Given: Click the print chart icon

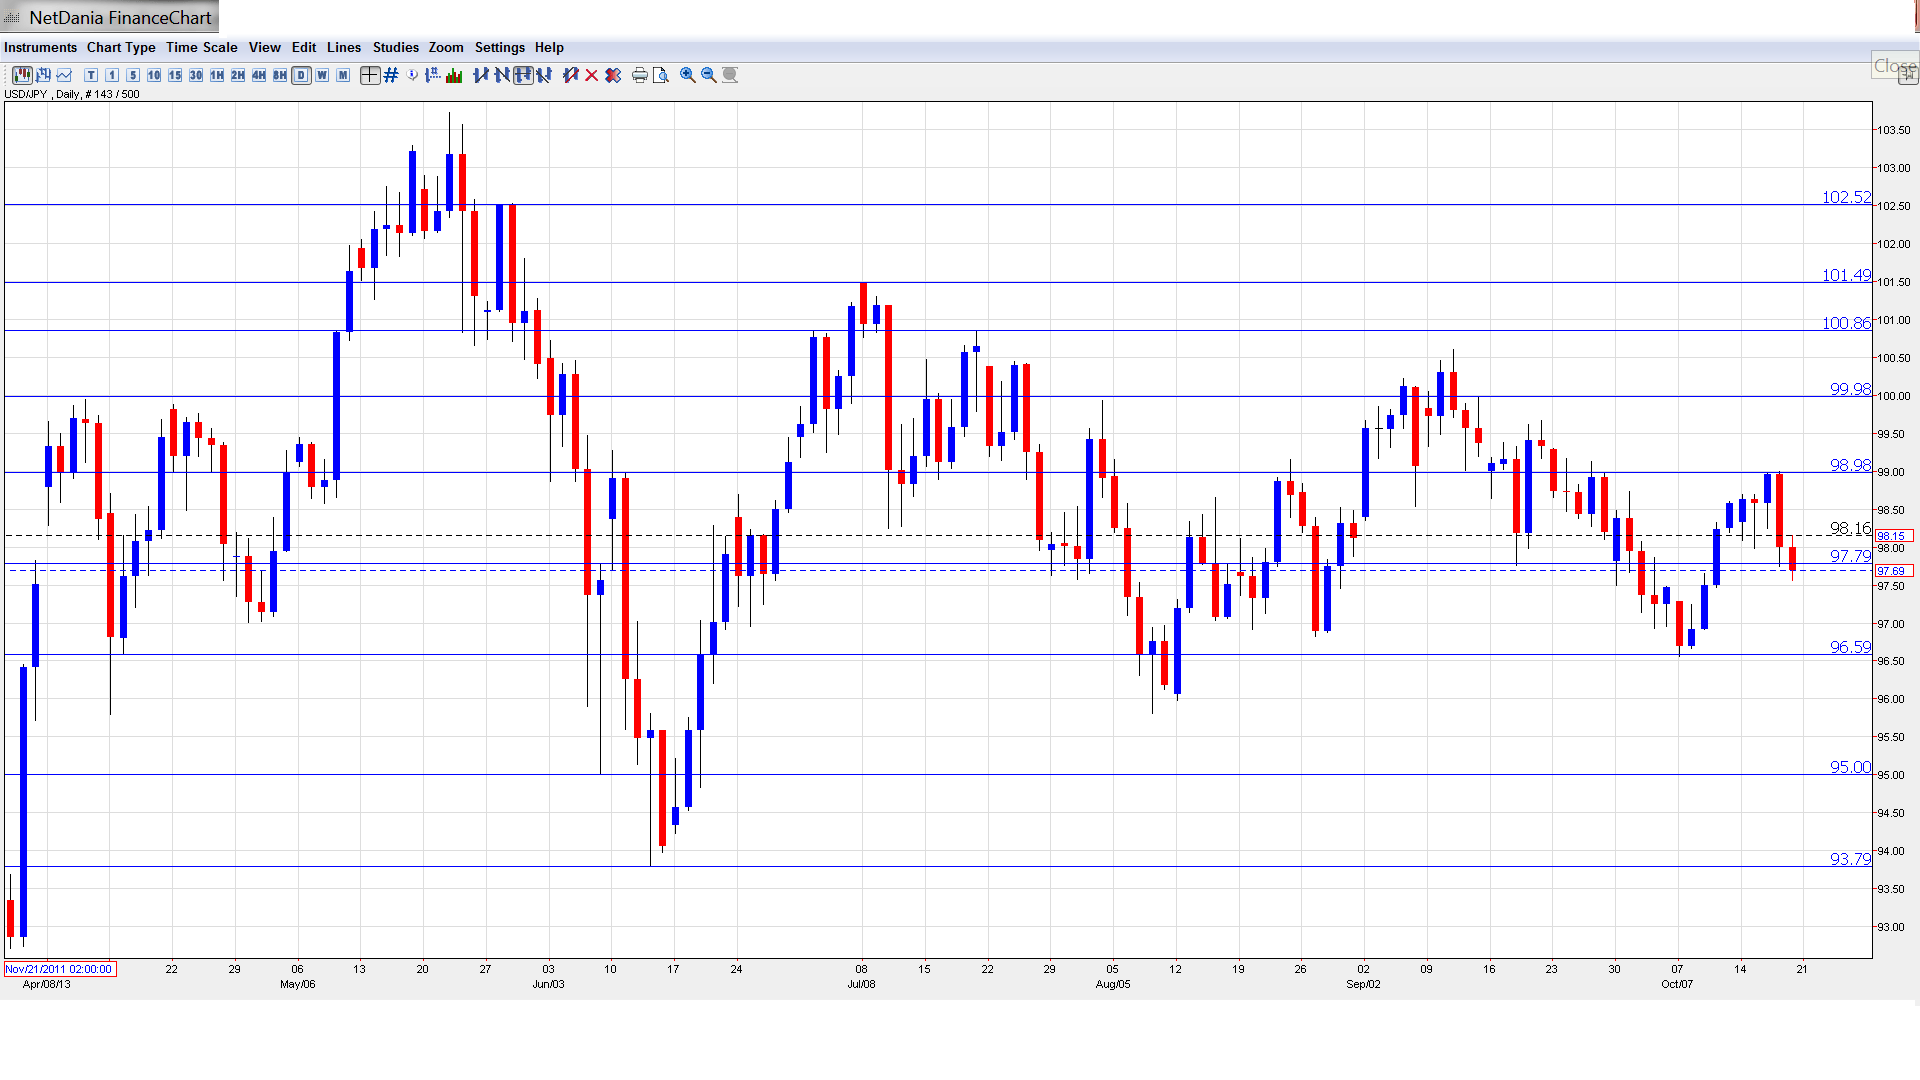Looking at the screenshot, I should (640, 75).
